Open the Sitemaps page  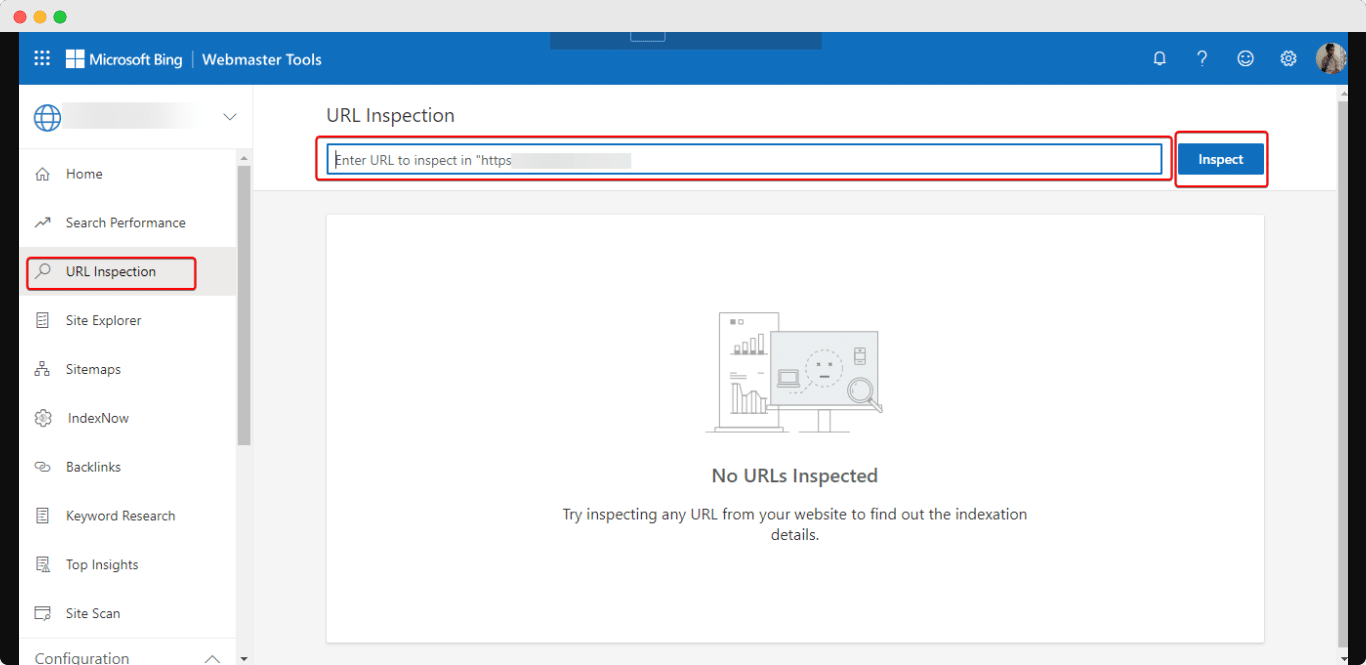point(93,370)
